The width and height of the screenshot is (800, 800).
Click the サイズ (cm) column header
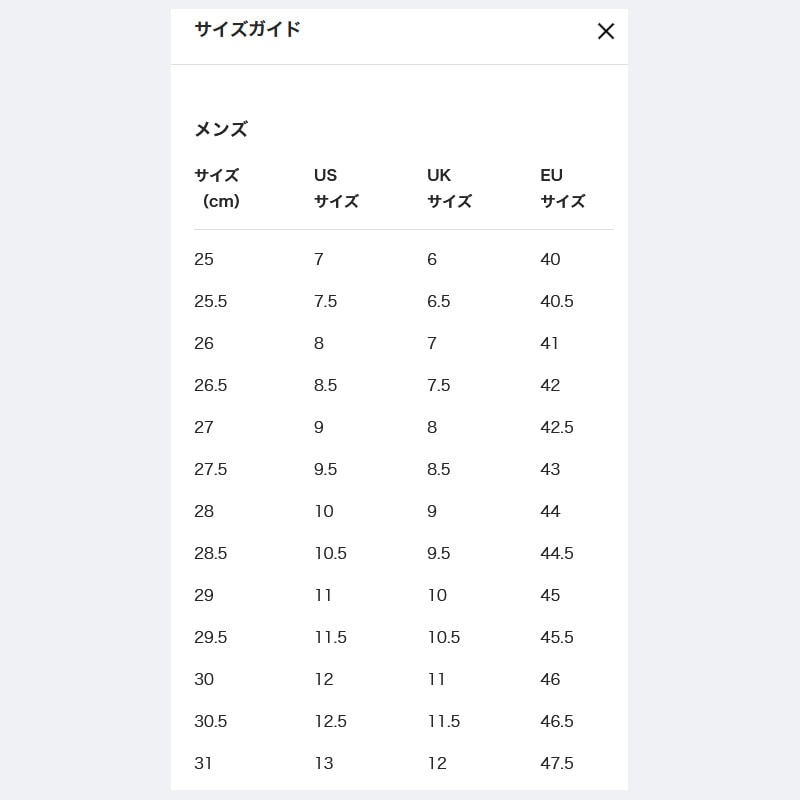[x=218, y=188]
